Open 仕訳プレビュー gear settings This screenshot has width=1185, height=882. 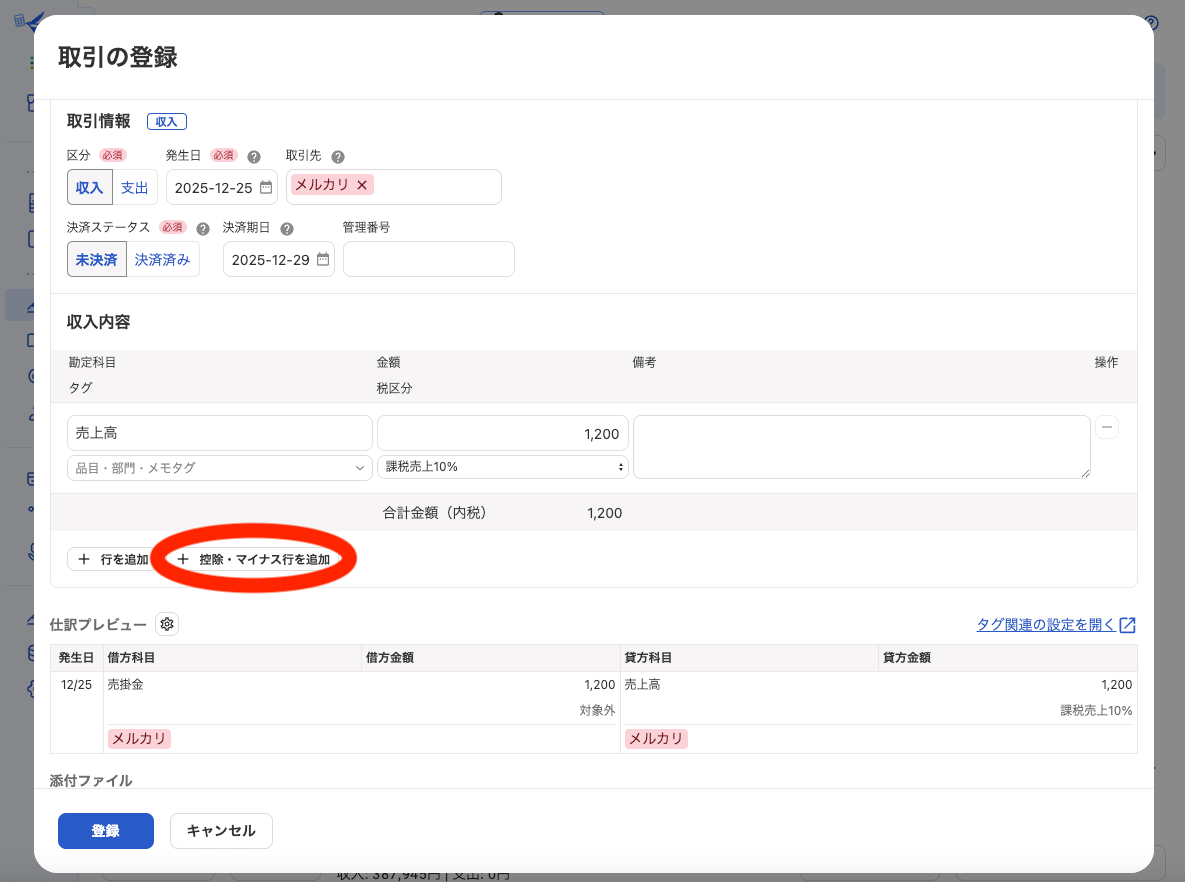click(167, 624)
